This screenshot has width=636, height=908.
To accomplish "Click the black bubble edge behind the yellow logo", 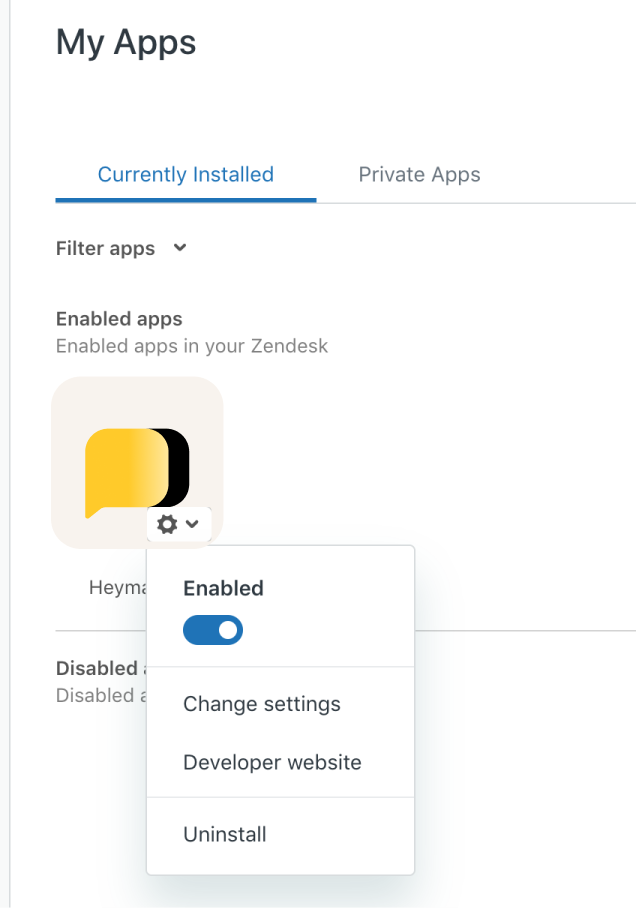I will click(180, 466).
